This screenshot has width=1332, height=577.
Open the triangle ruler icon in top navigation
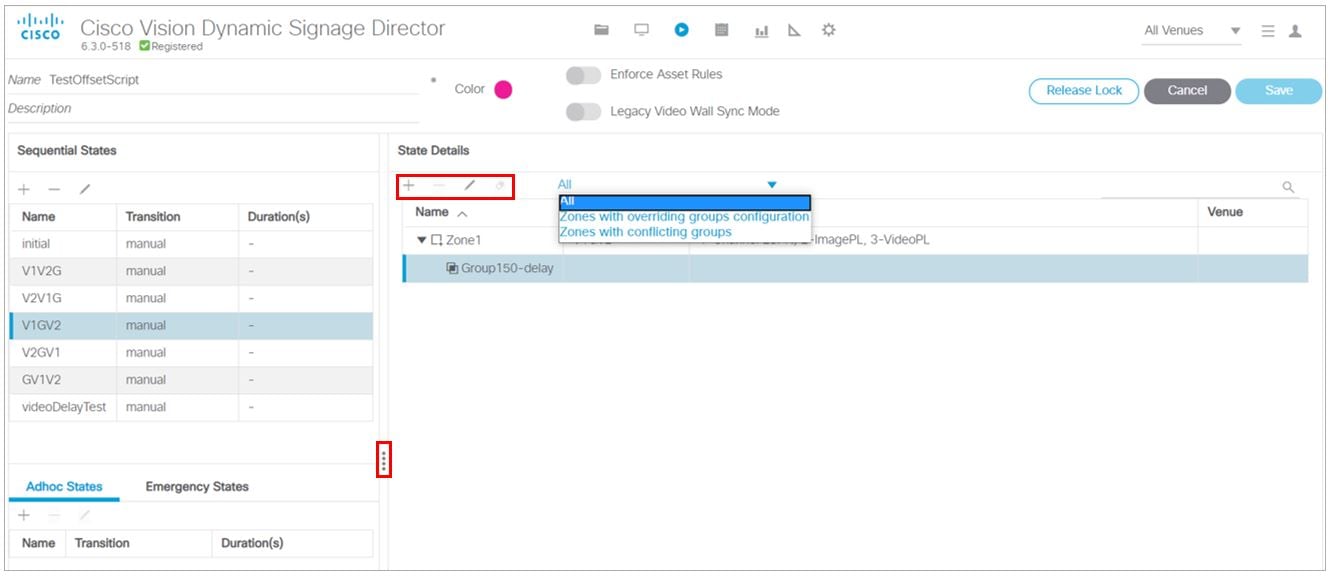(x=794, y=31)
